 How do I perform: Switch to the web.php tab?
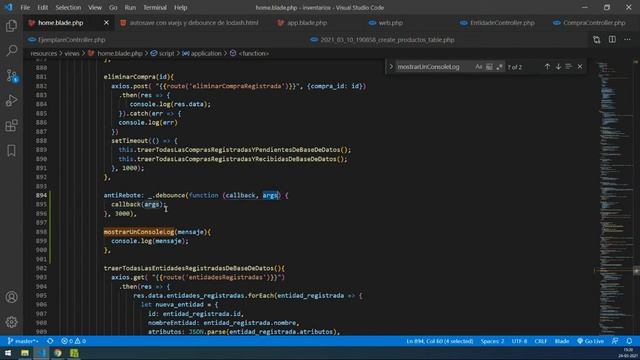pyautogui.click(x=386, y=23)
